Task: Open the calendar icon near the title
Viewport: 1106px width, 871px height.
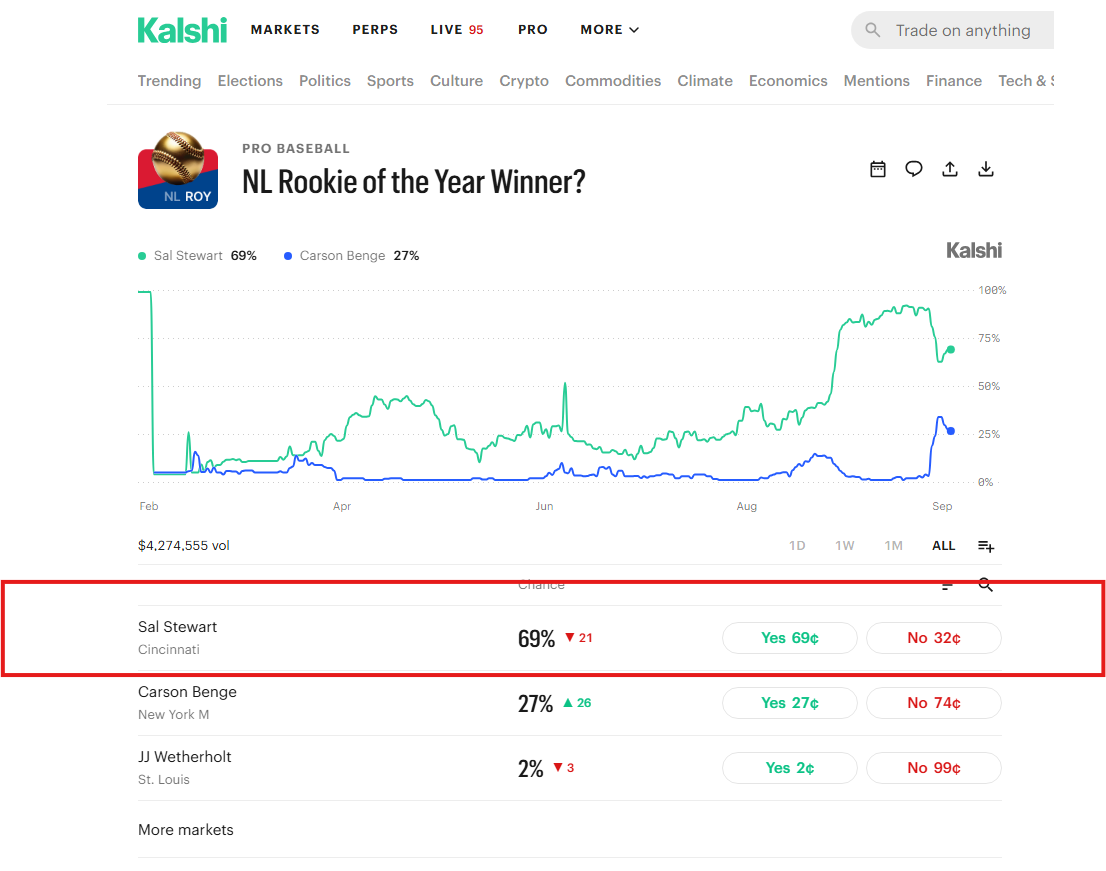Action: click(x=877, y=169)
